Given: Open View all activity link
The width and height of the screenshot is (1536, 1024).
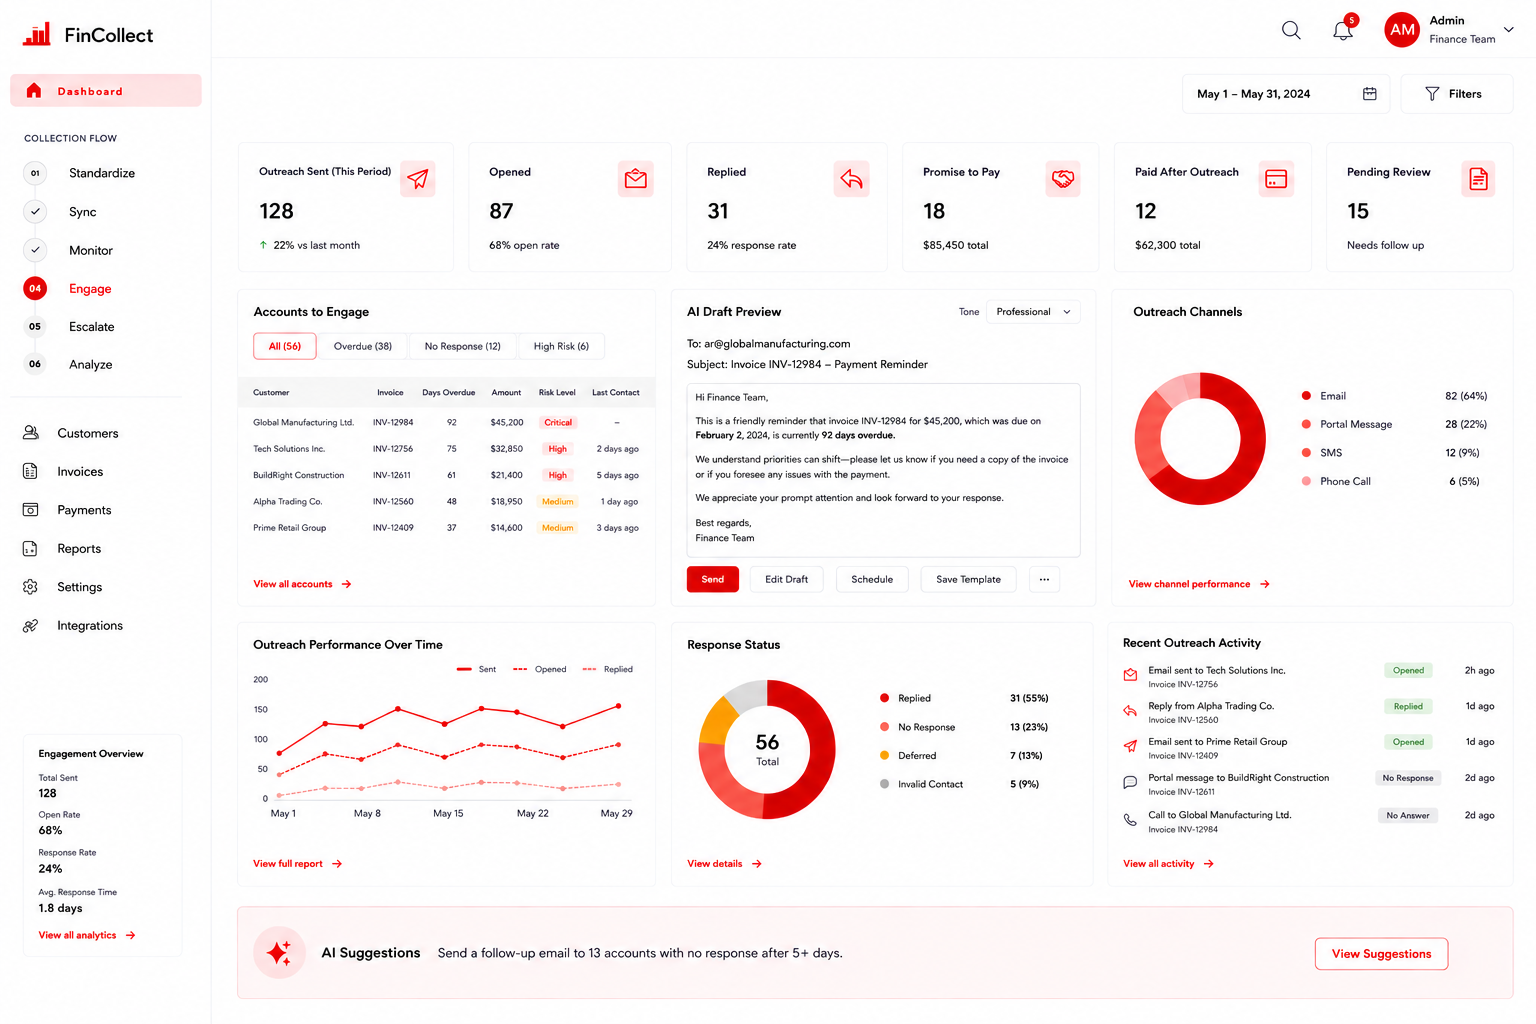Looking at the screenshot, I should coord(1168,864).
